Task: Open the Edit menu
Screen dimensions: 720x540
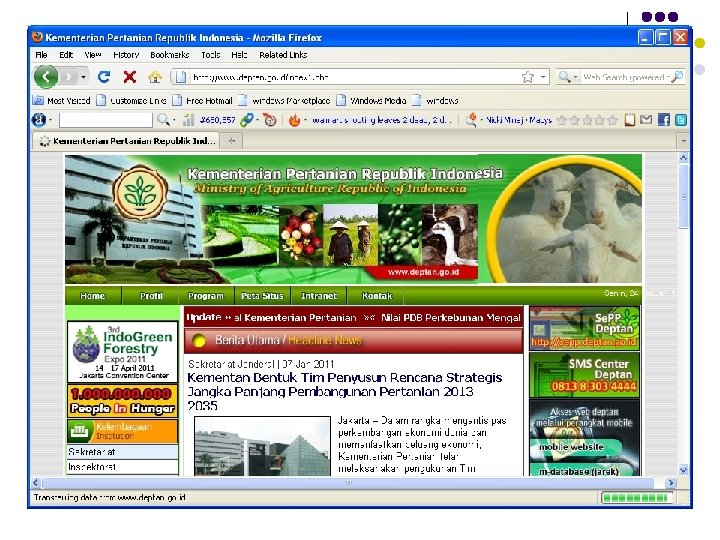Action: [x=66, y=55]
